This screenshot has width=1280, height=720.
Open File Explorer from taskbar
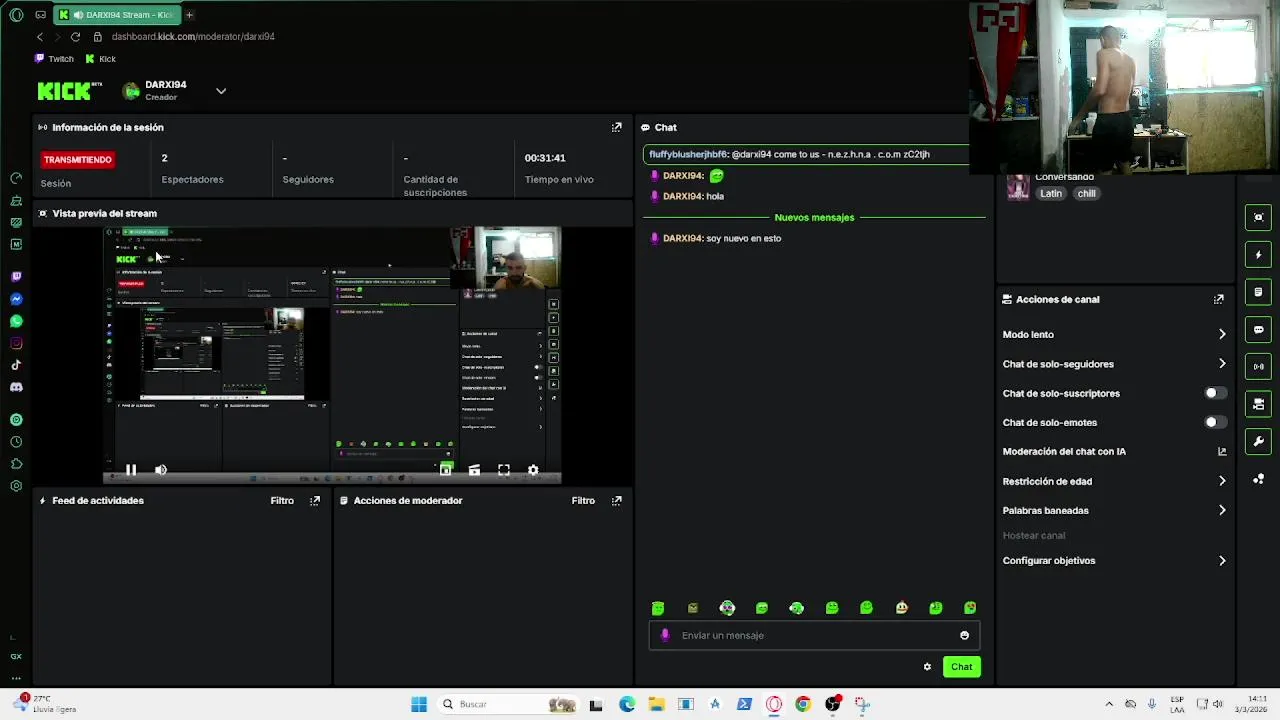tap(656, 704)
